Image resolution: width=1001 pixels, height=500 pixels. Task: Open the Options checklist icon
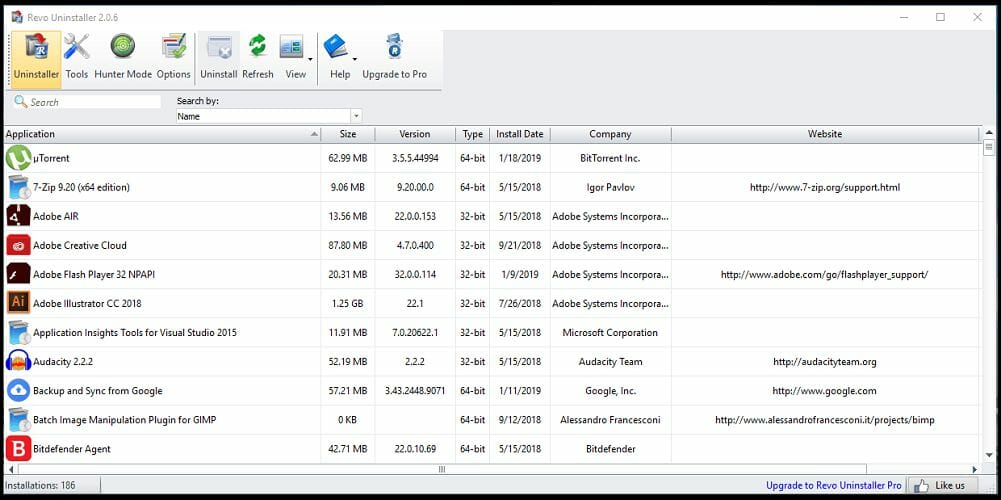174,47
